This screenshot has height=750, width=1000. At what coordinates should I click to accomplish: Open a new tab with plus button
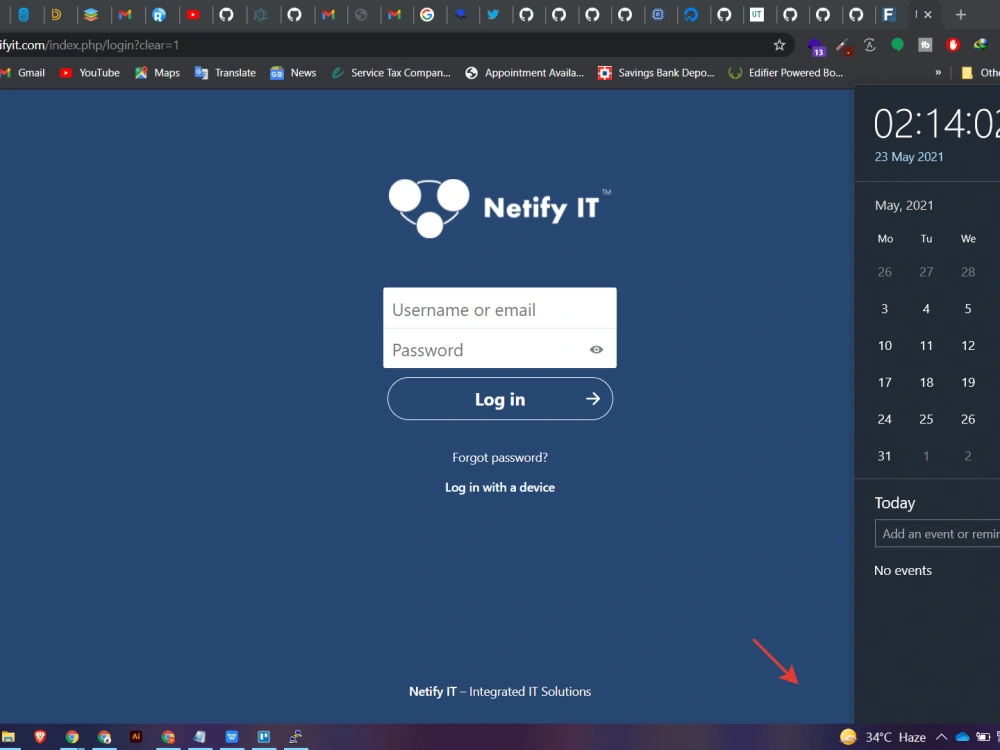(x=960, y=15)
